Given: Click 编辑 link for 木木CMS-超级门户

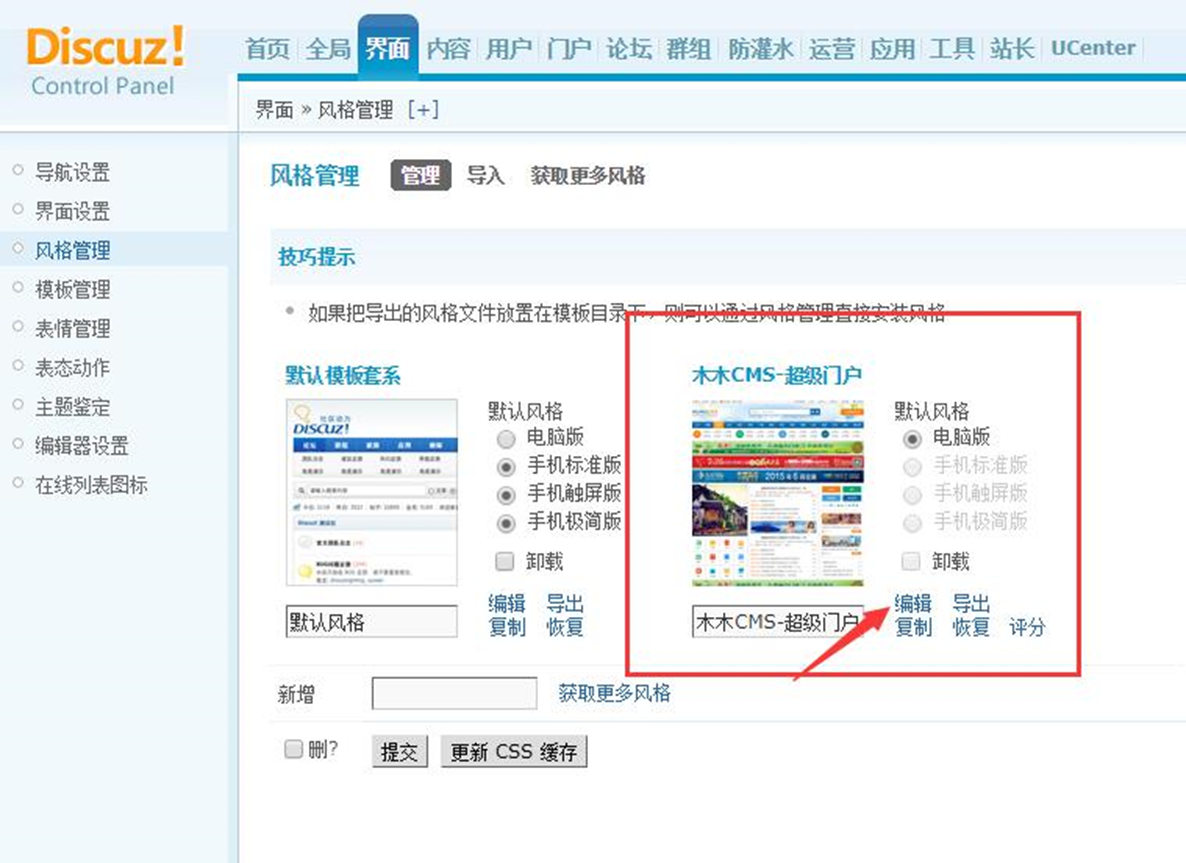Looking at the screenshot, I should coord(913,603).
